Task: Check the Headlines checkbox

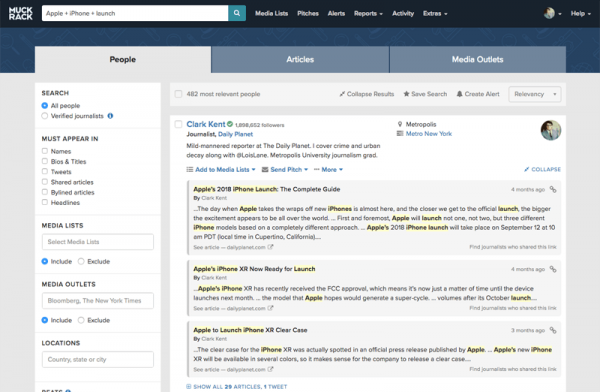Action: (45, 202)
